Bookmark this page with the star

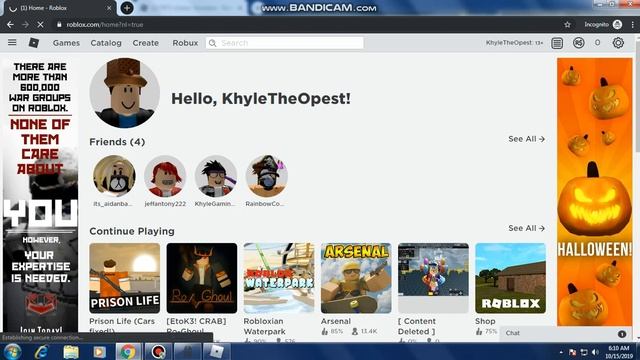click(x=567, y=24)
